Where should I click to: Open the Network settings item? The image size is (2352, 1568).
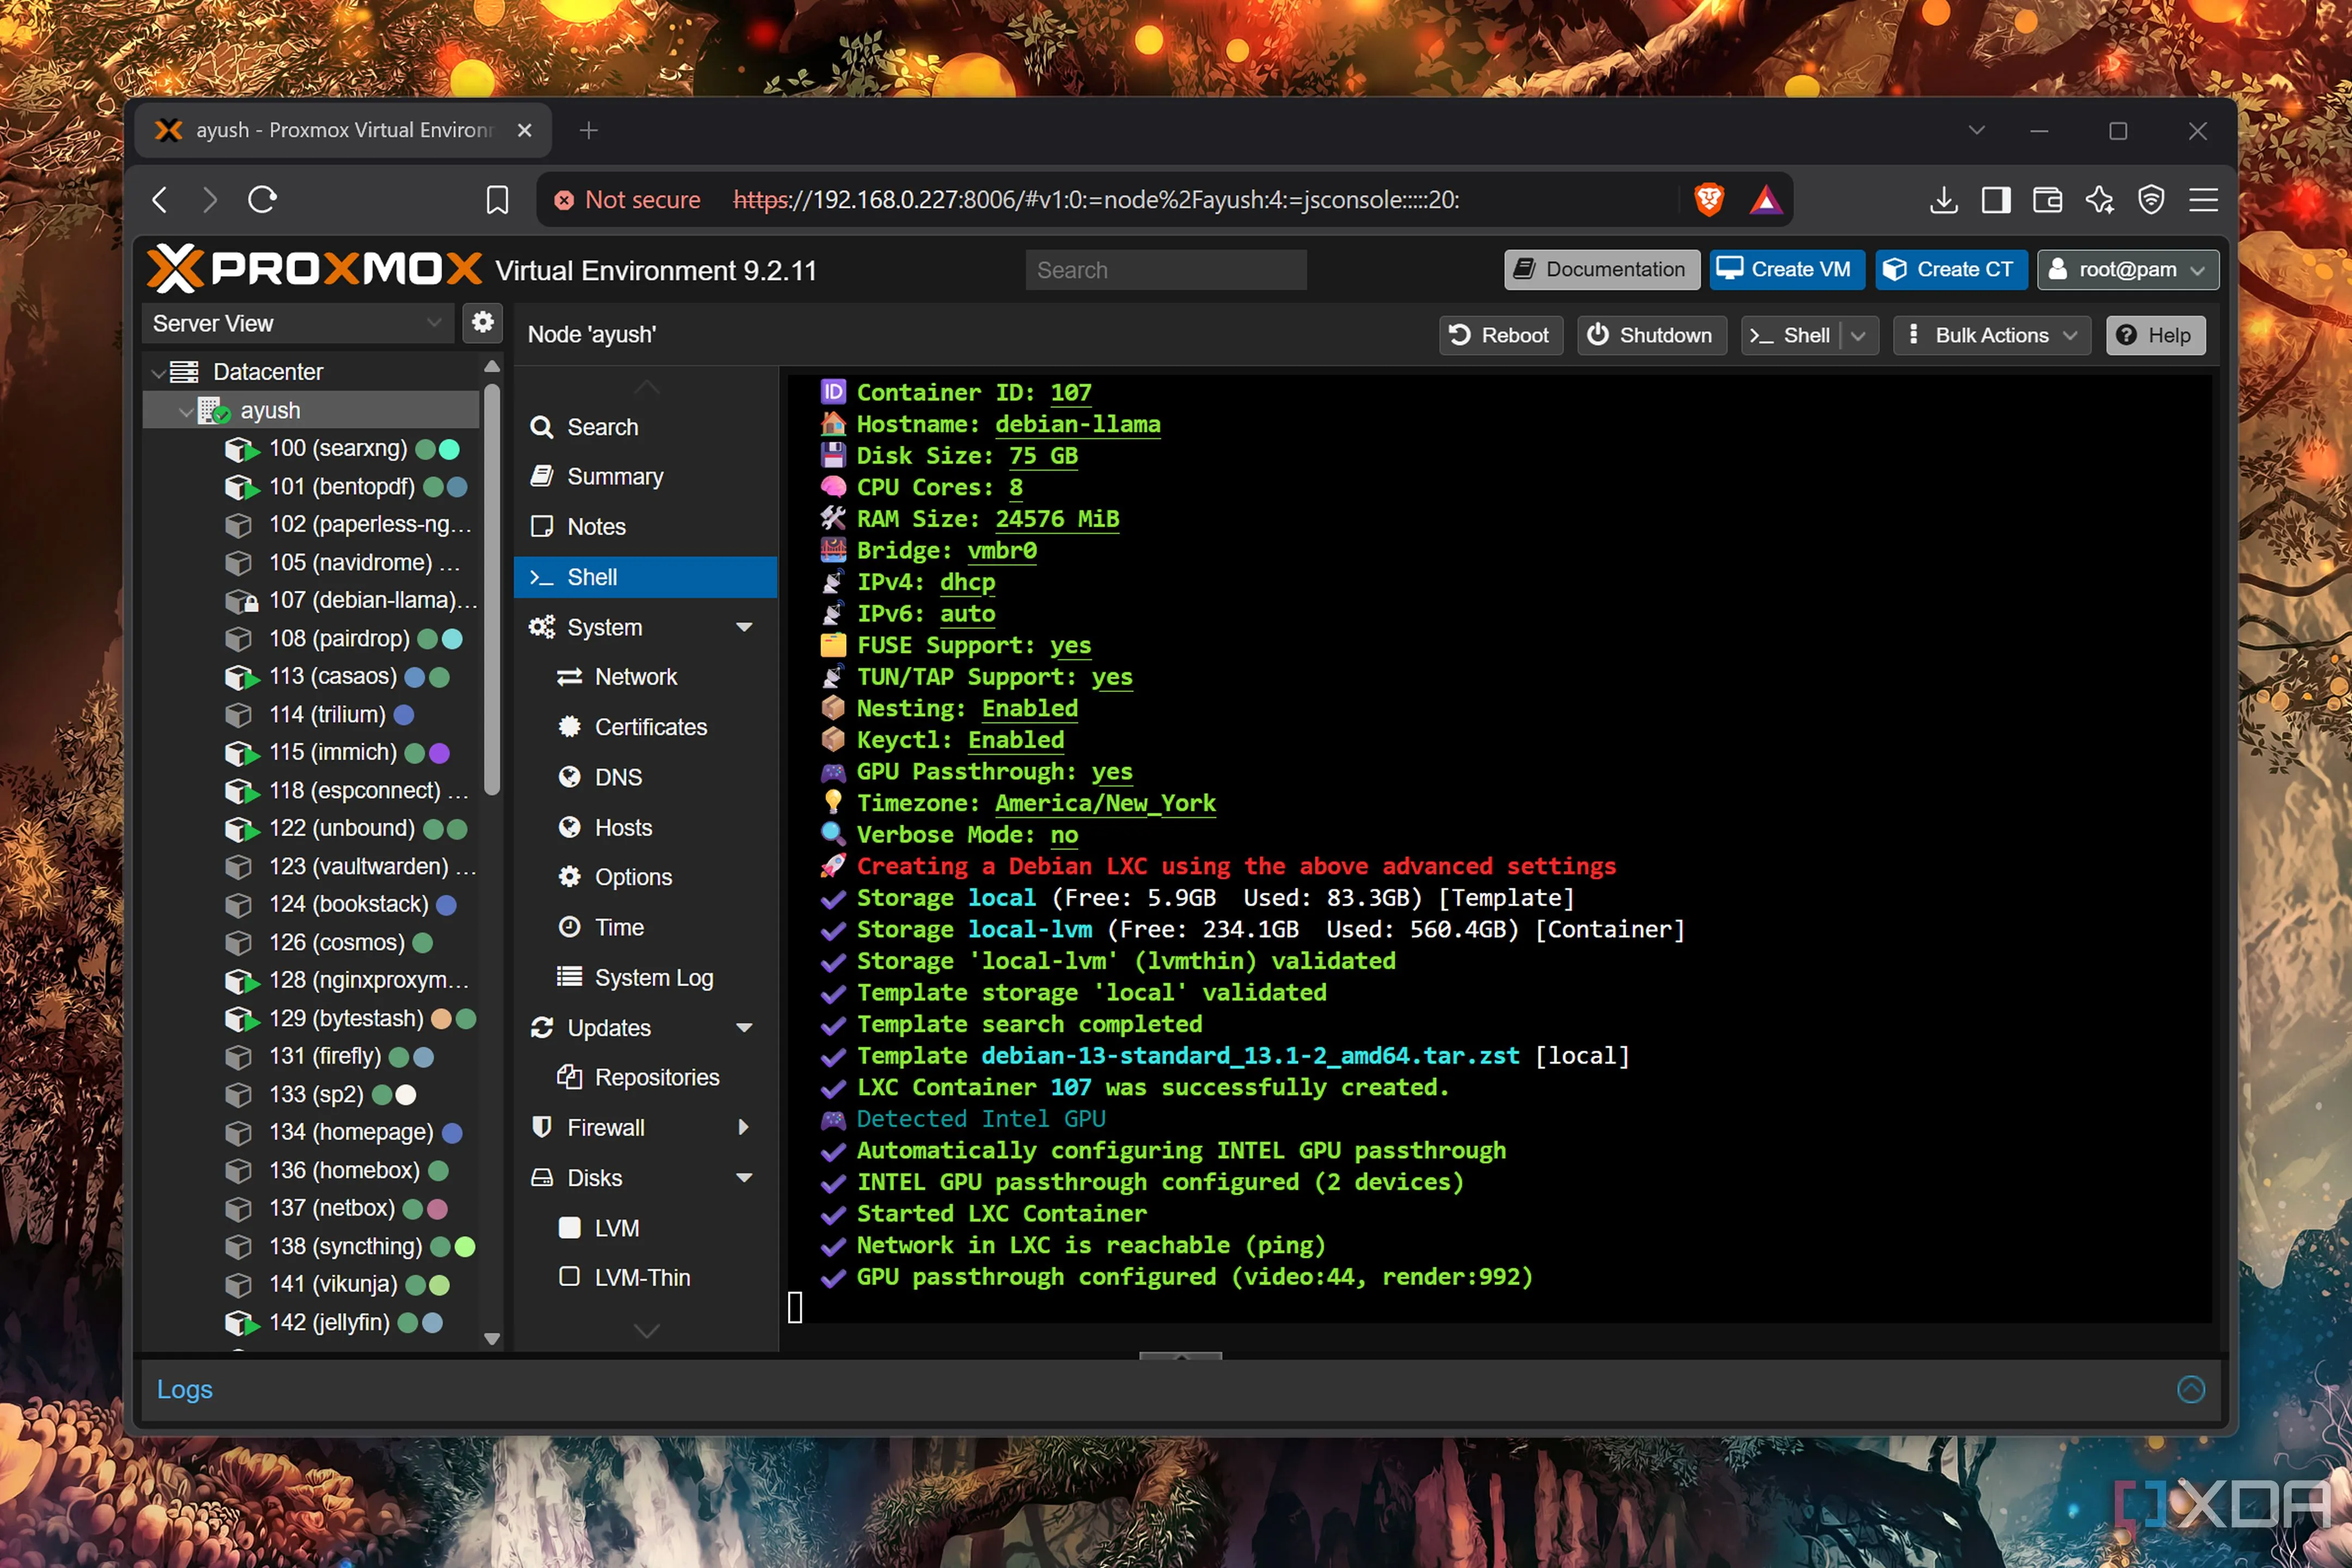pos(645,677)
